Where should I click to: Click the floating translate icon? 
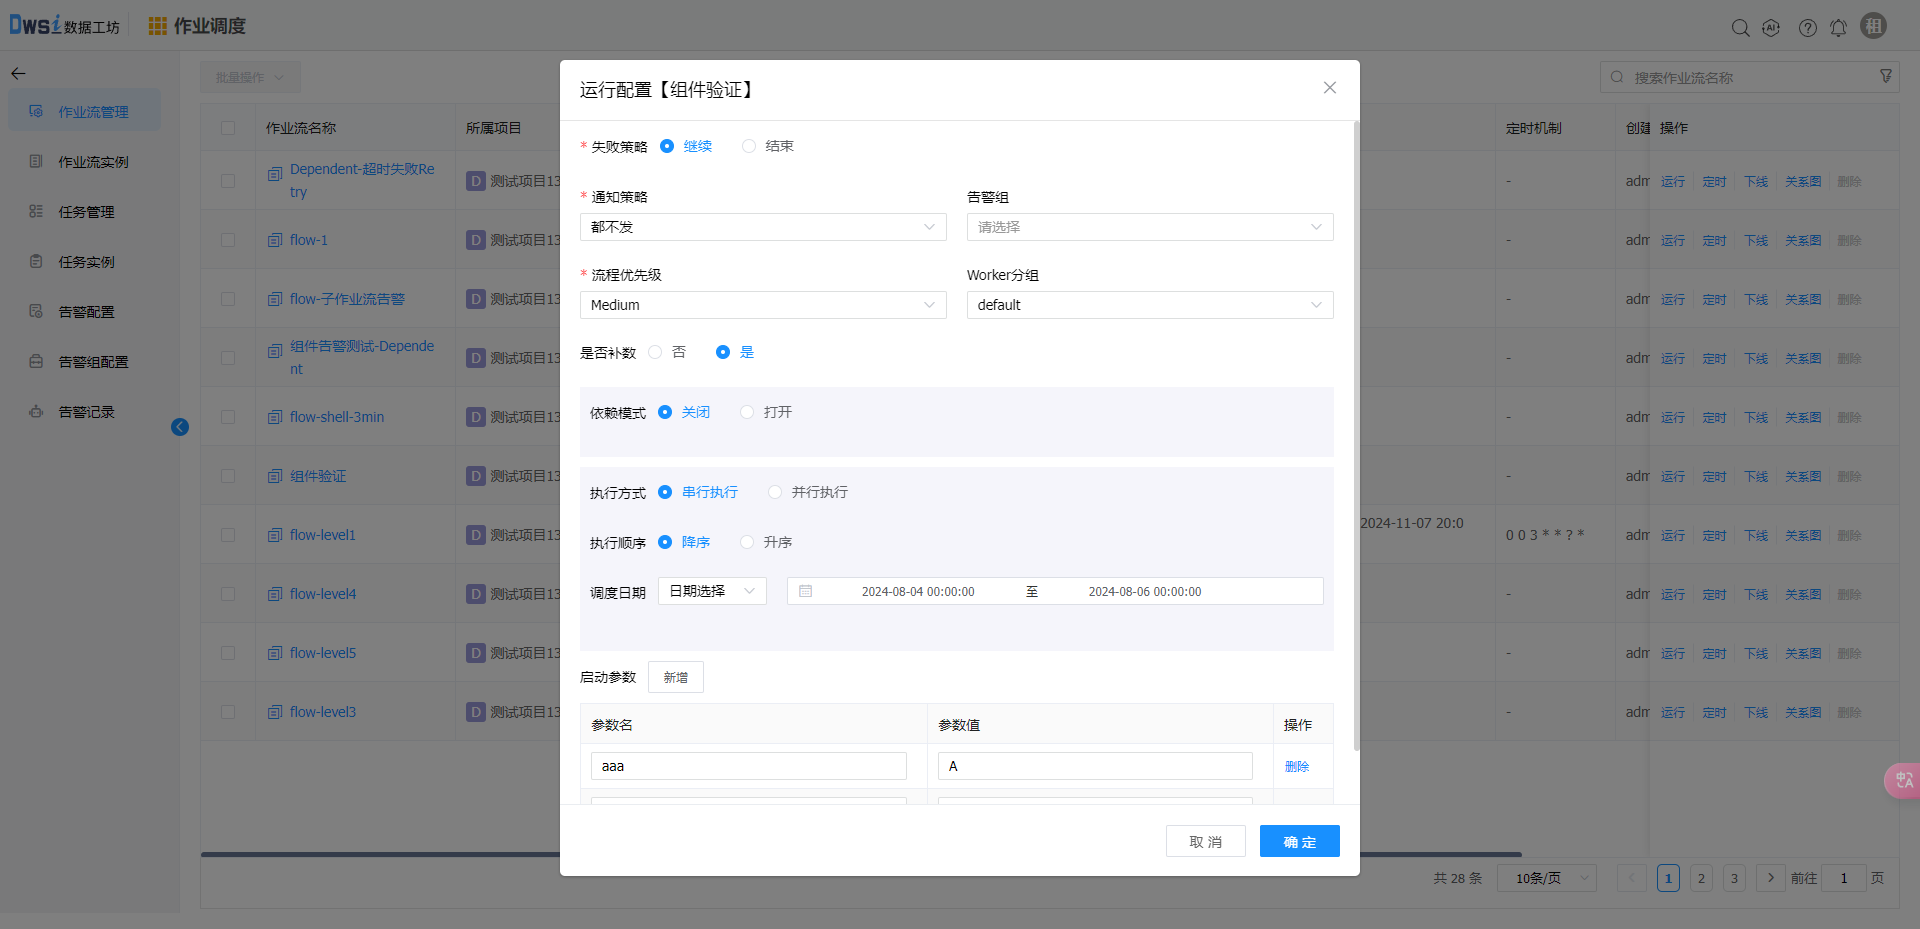1903,780
